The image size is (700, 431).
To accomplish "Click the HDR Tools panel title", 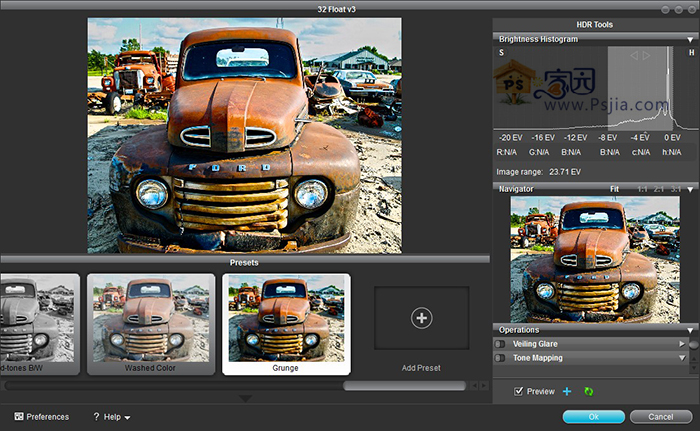I will (594, 25).
